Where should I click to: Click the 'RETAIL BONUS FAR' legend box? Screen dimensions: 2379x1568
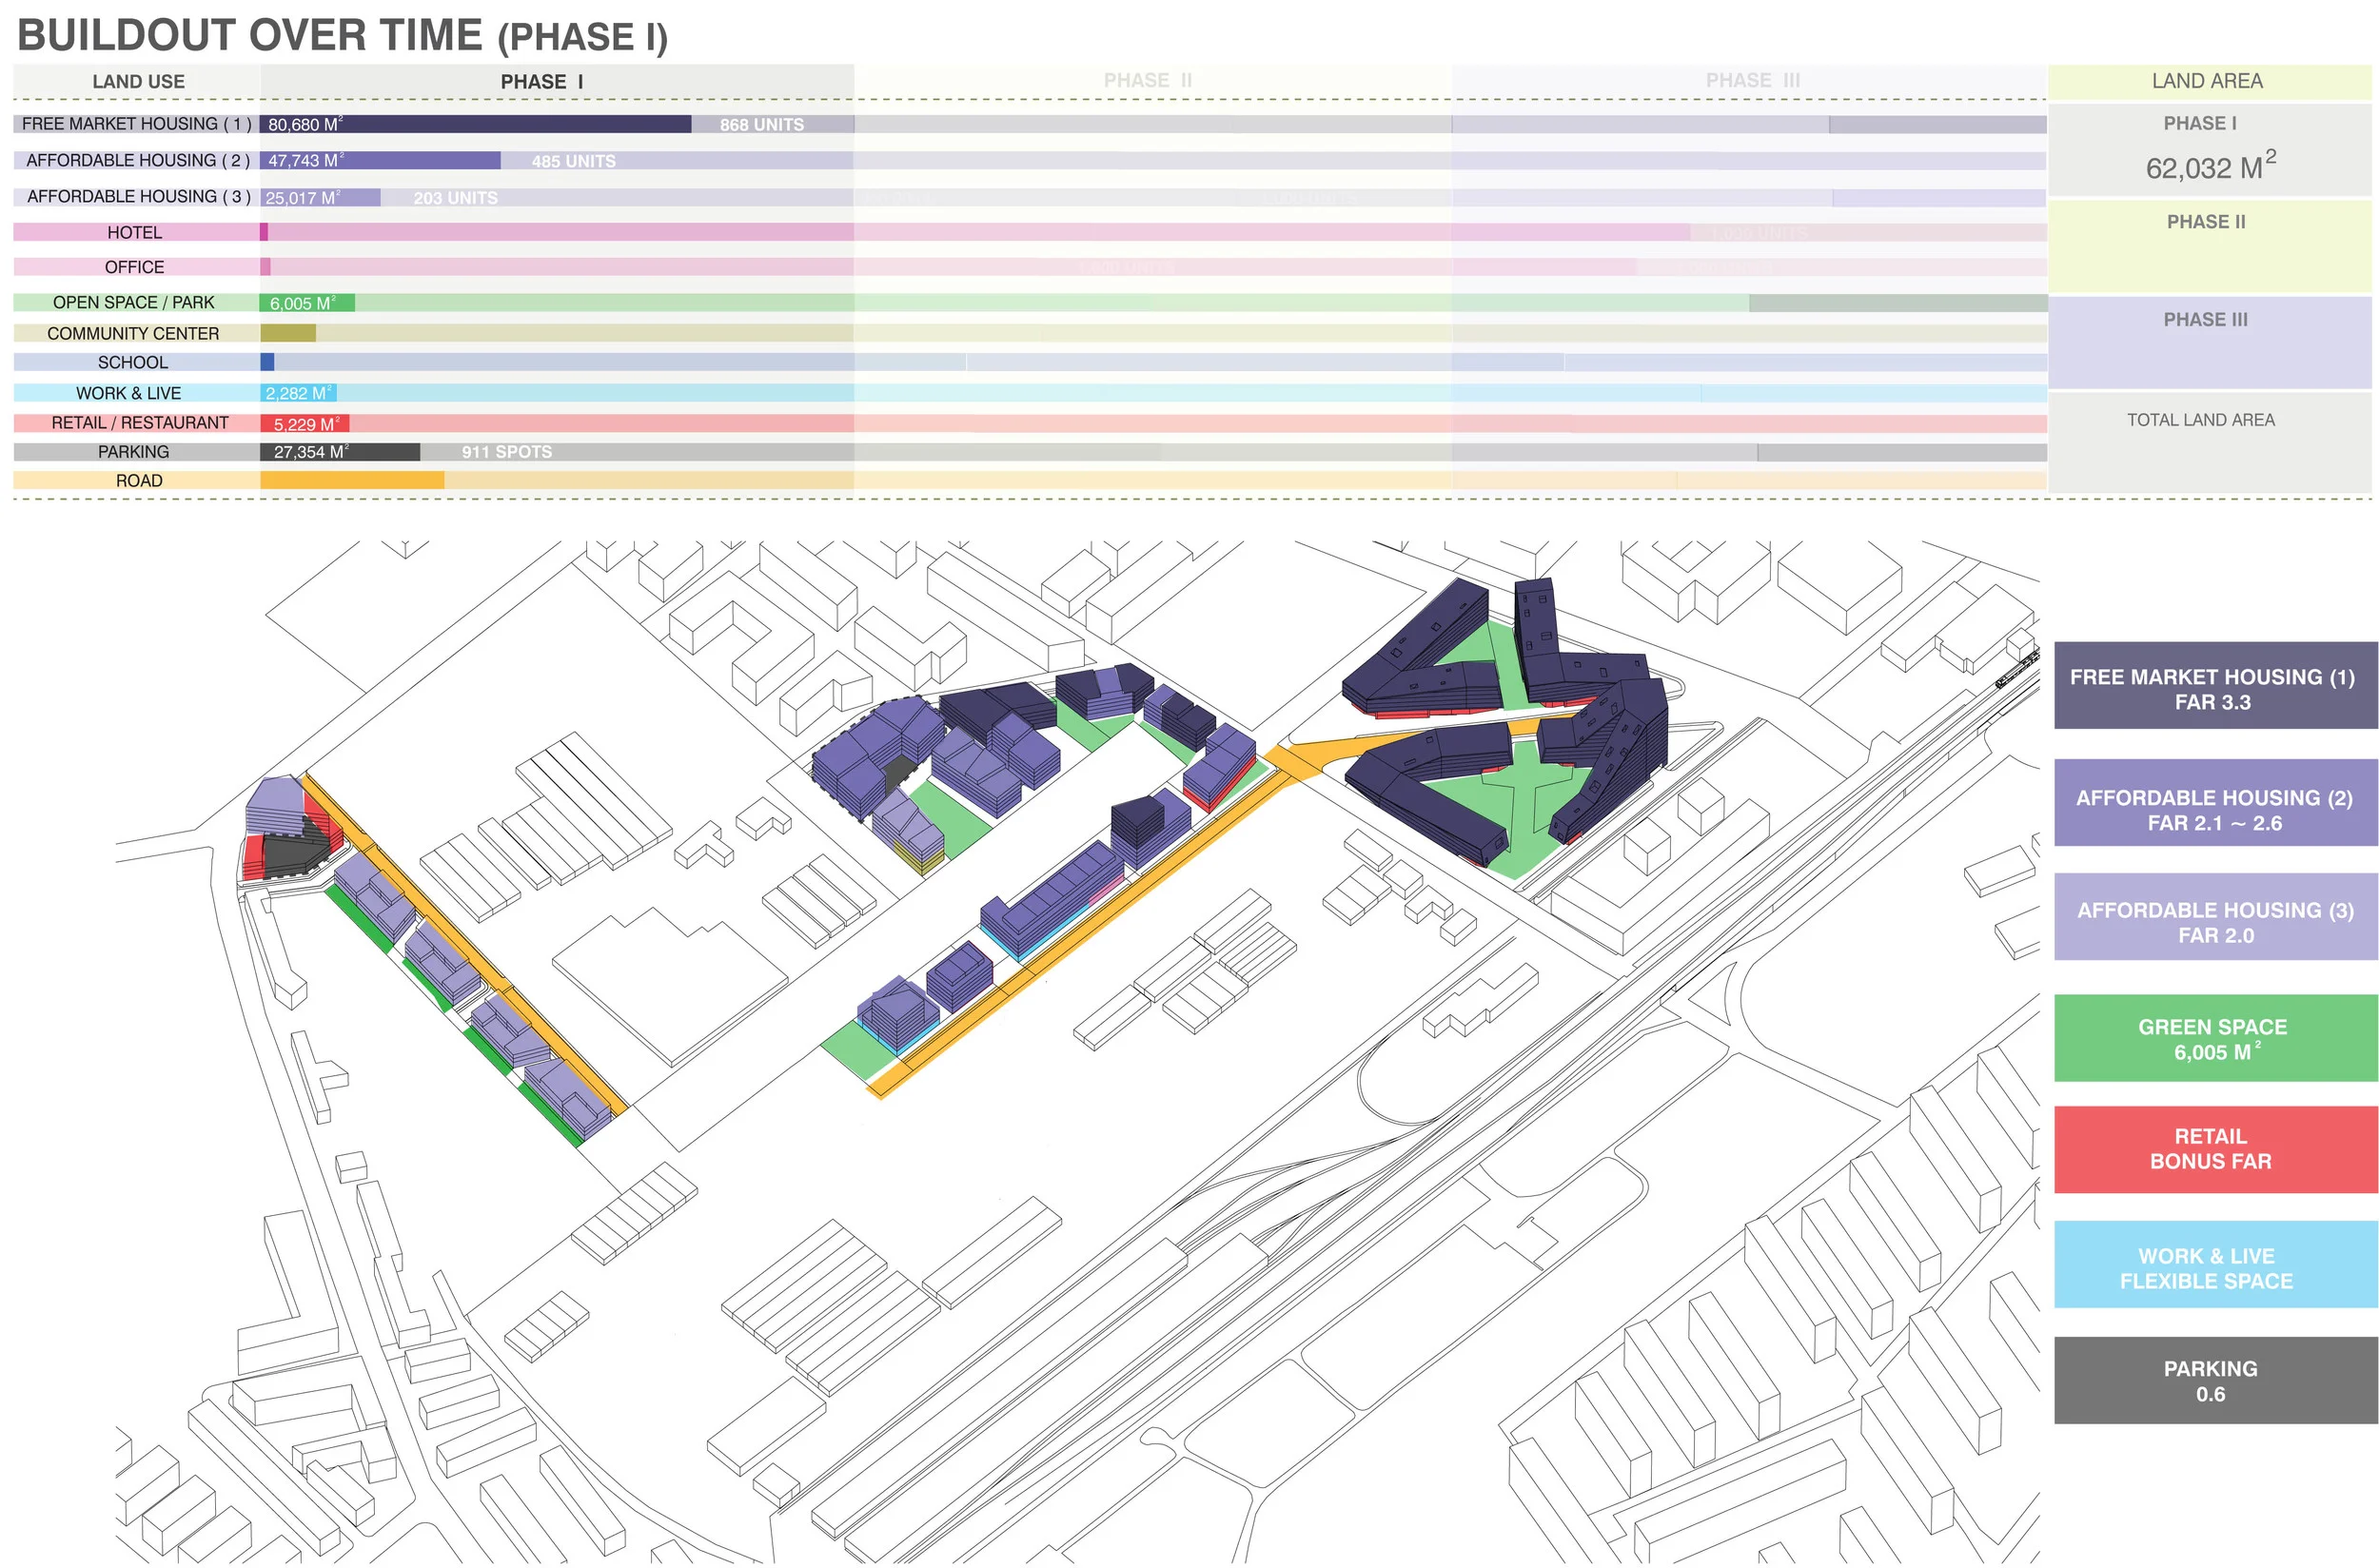(x=2215, y=1149)
